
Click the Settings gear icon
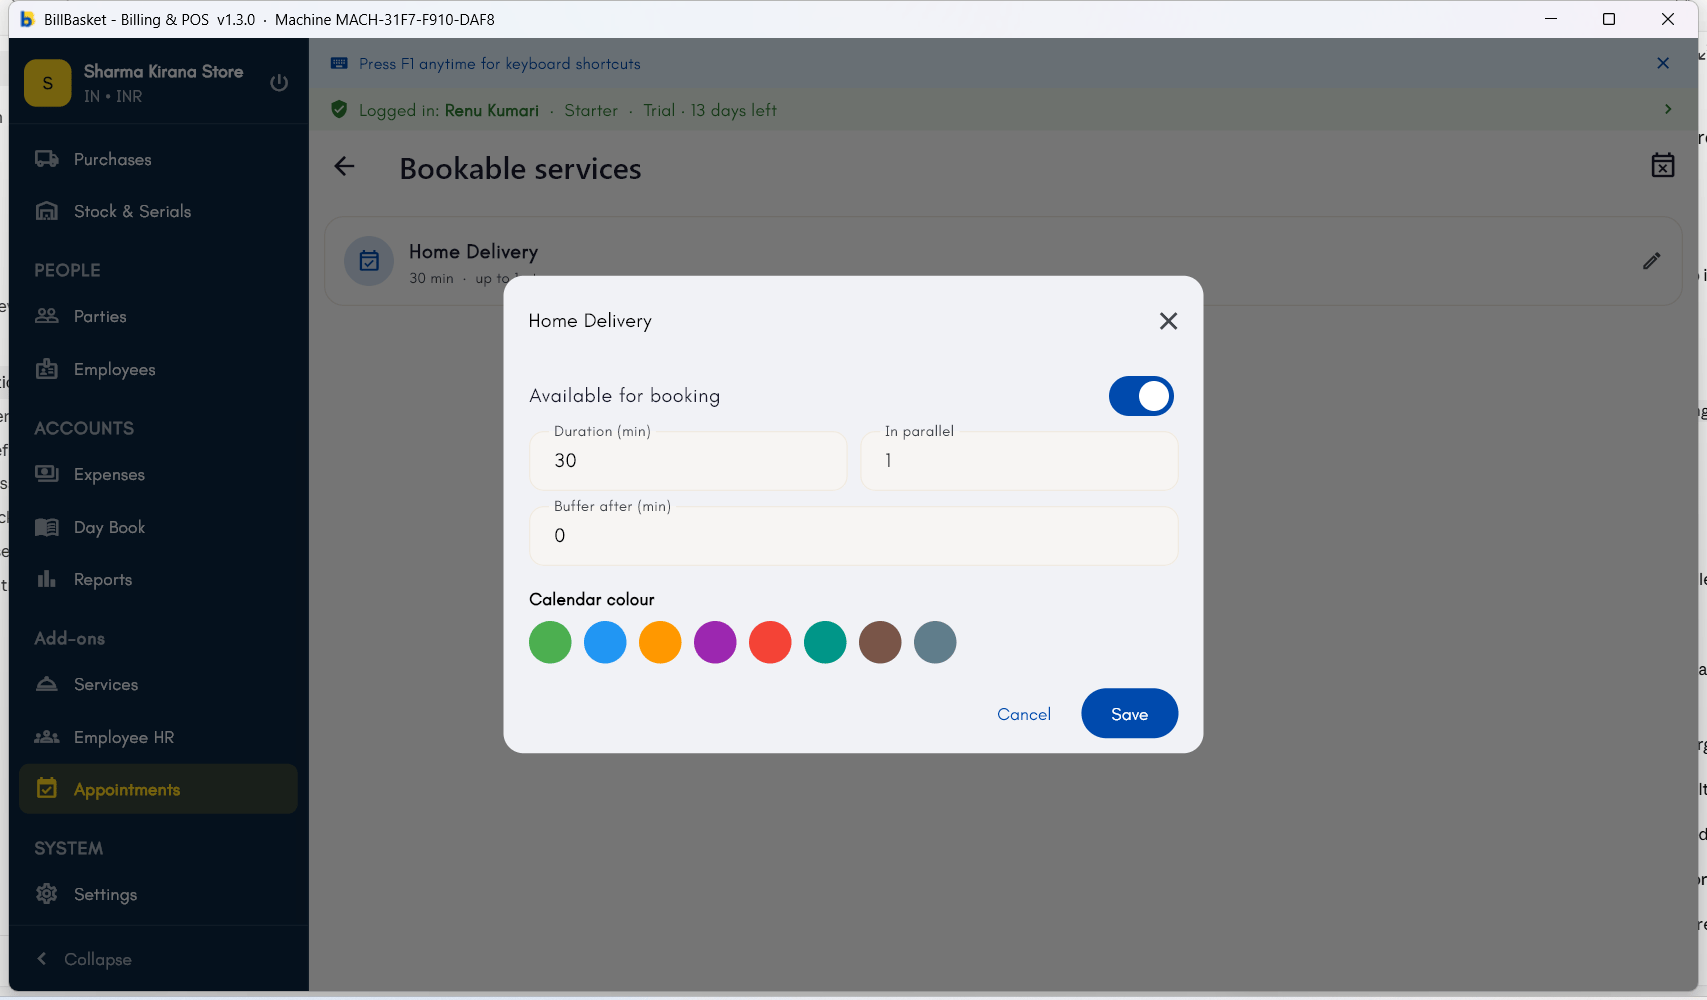(x=46, y=894)
